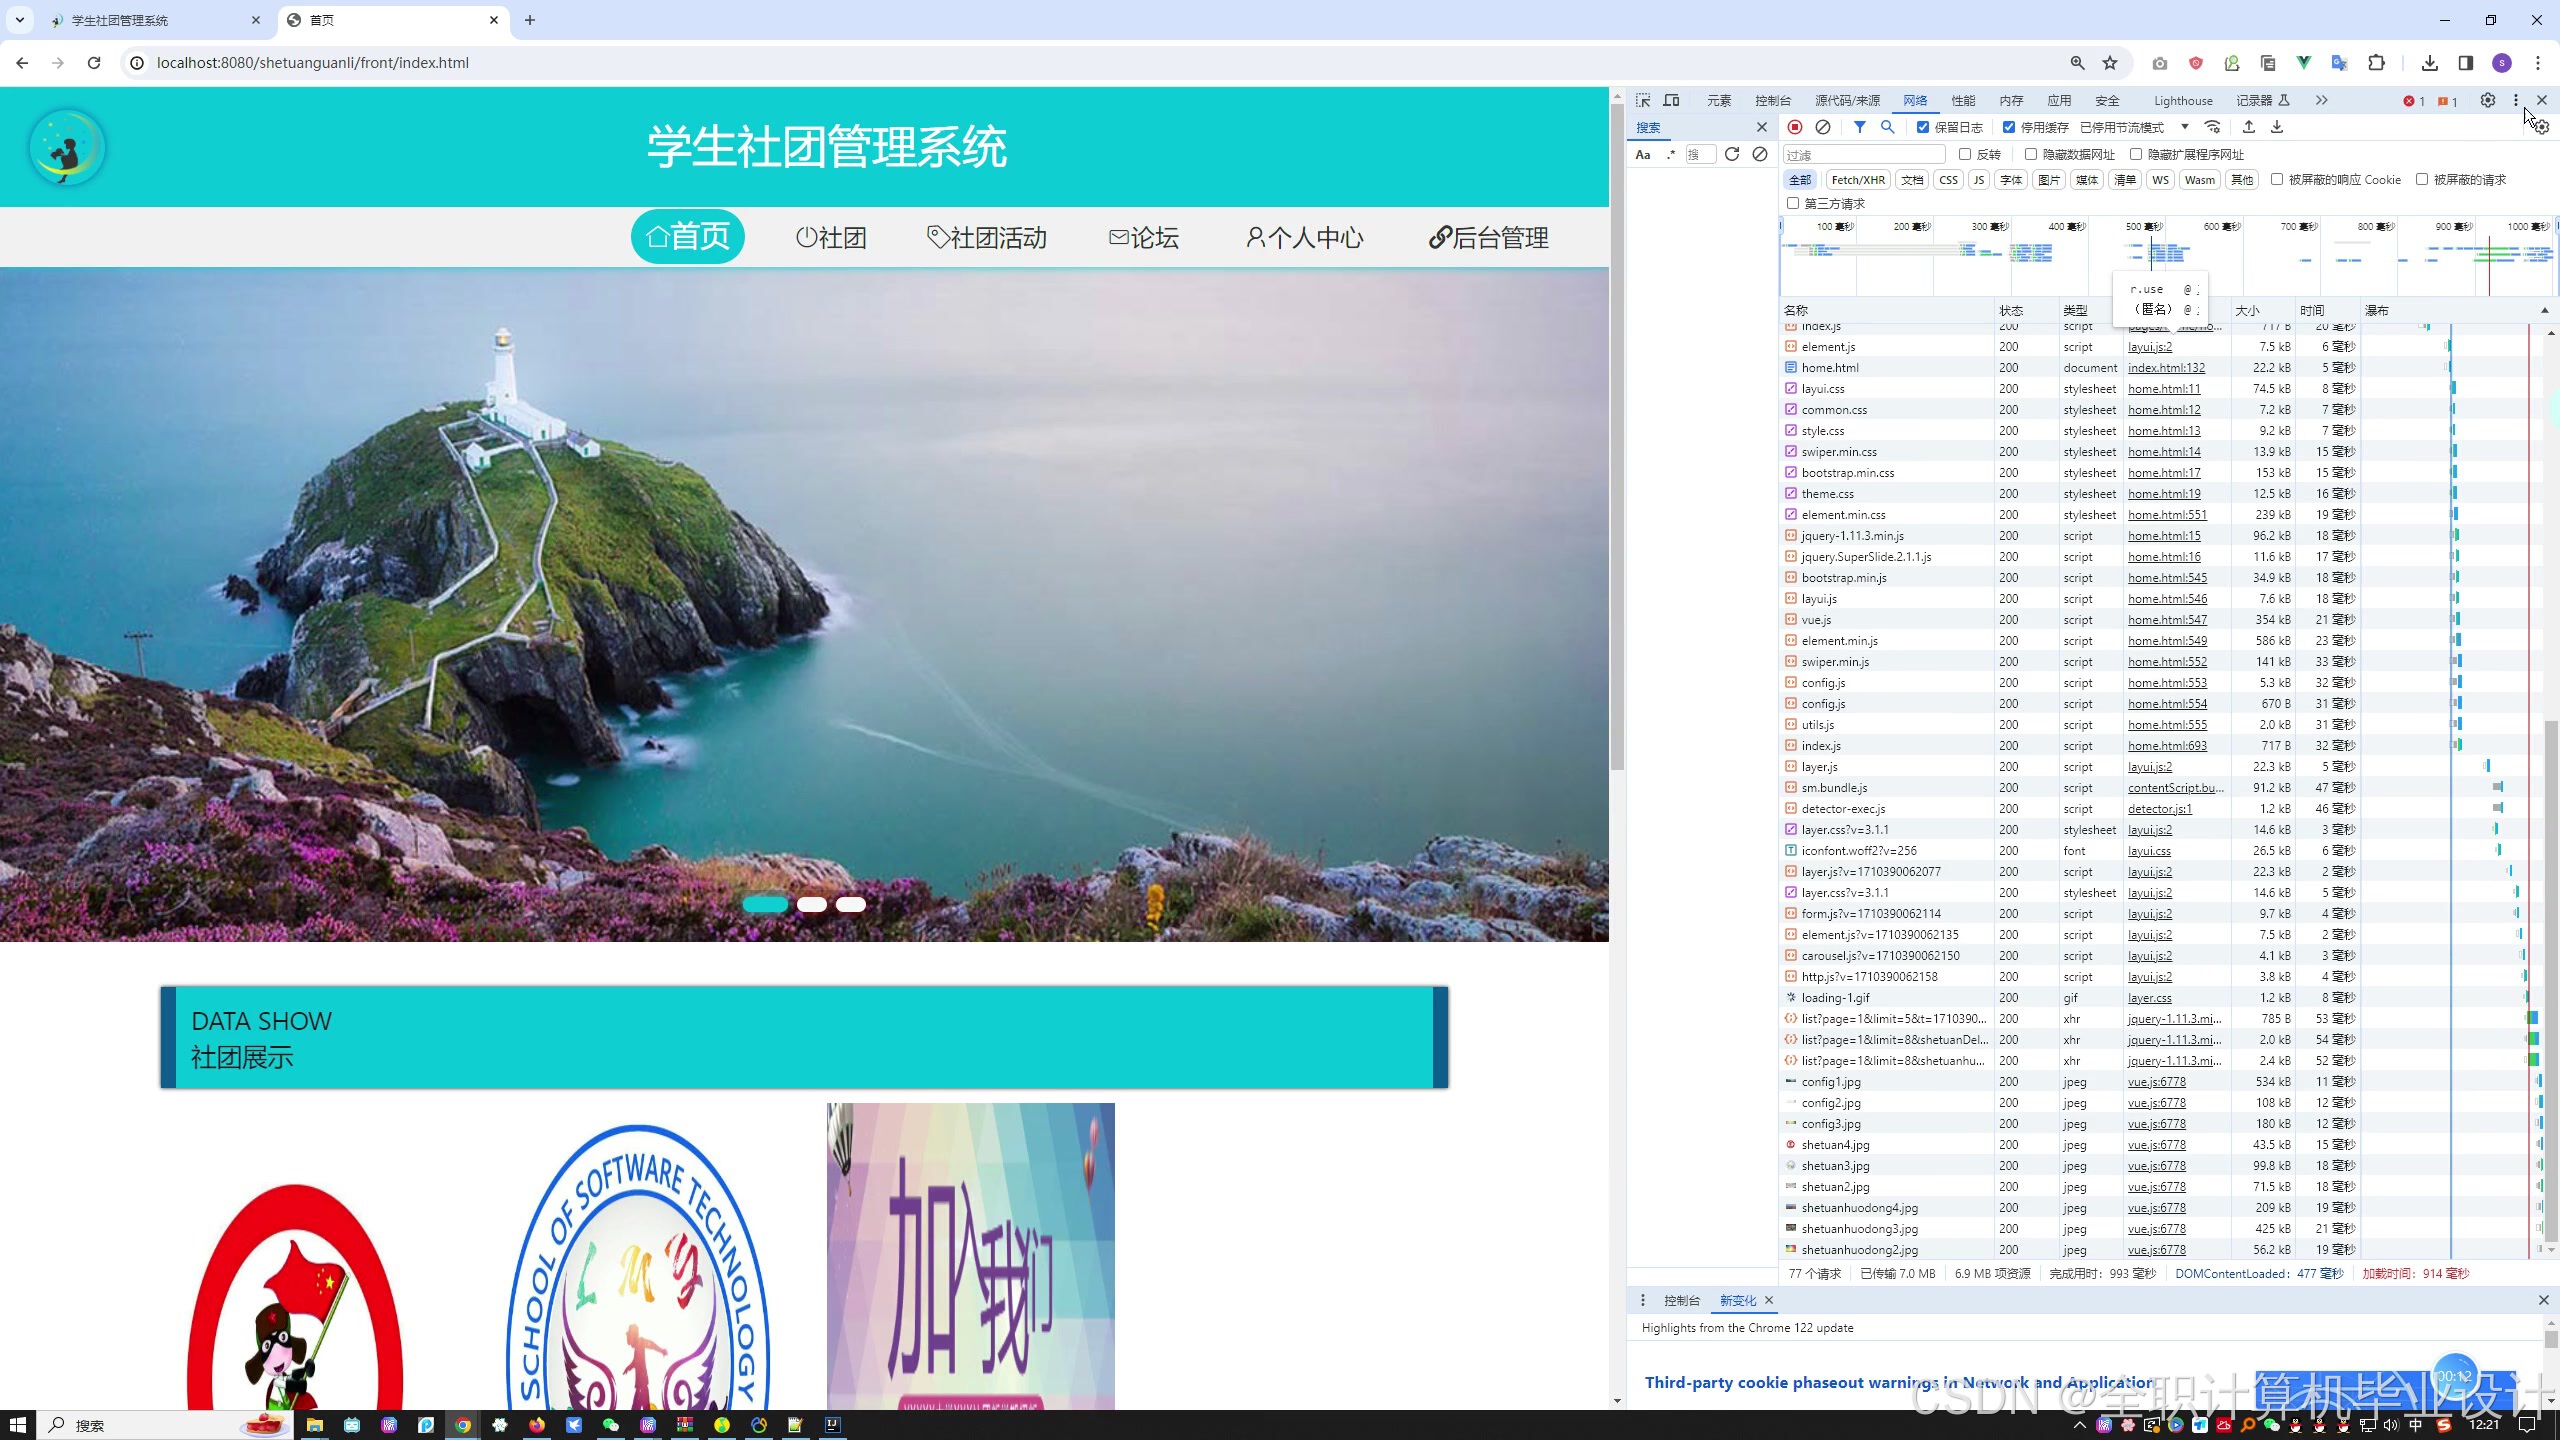This screenshot has height=1440, width=2560.
Task: Clear the network log with the ban icon
Action: tap(1823, 127)
